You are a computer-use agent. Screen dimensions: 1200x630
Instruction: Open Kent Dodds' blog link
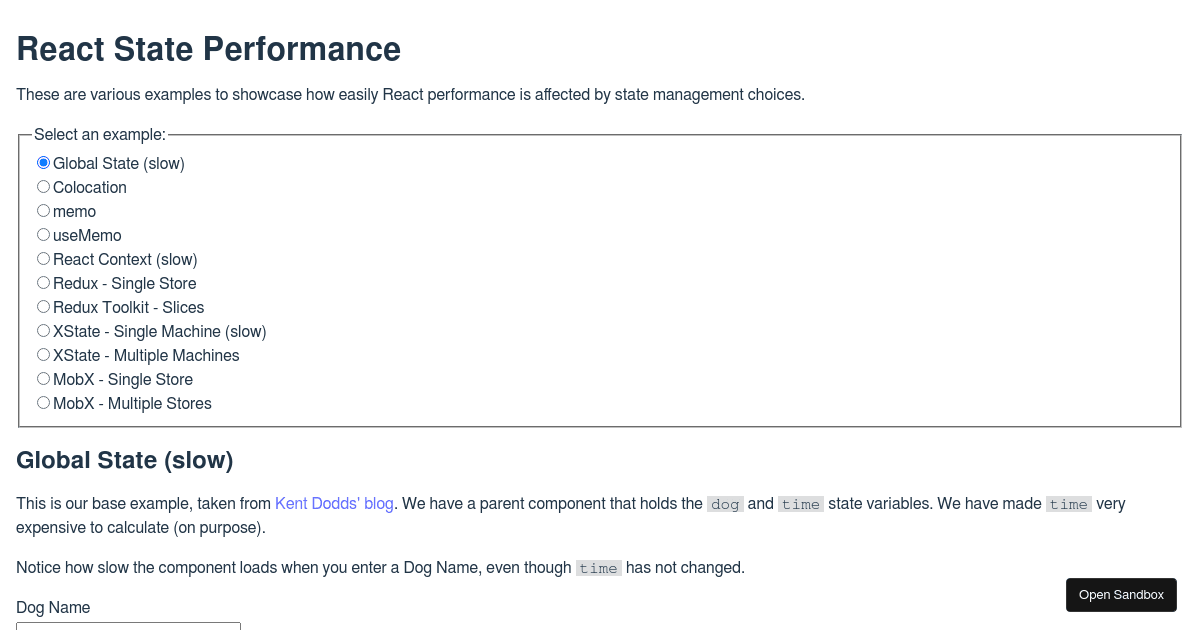point(334,504)
